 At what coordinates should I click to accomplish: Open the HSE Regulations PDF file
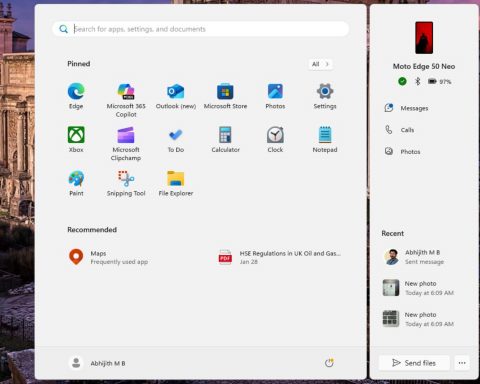279,257
